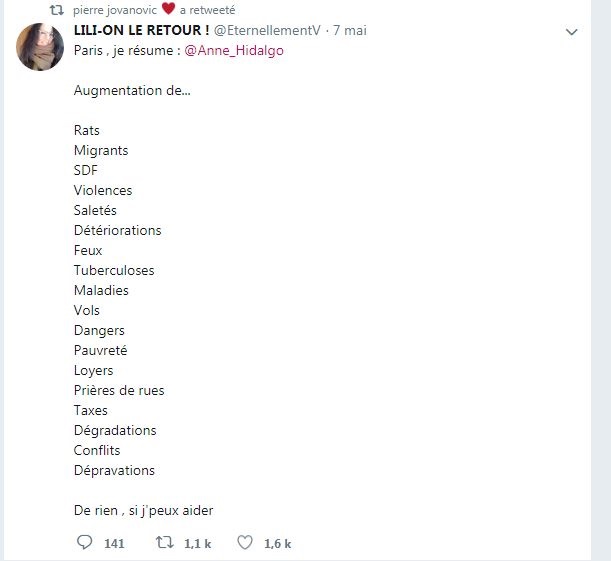Like the tweet with the heart icon
The height and width of the screenshot is (561, 611).
click(x=243, y=543)
